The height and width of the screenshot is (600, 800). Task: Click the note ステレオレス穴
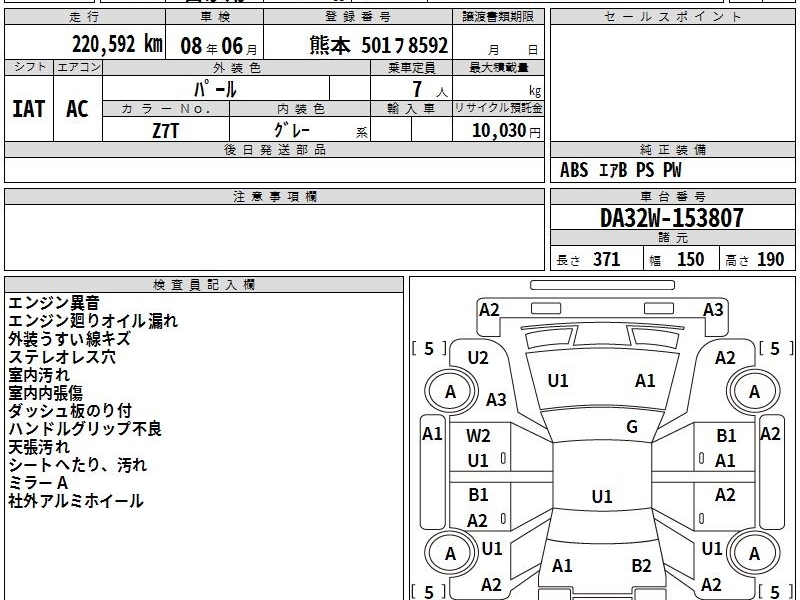click(62, 357)
